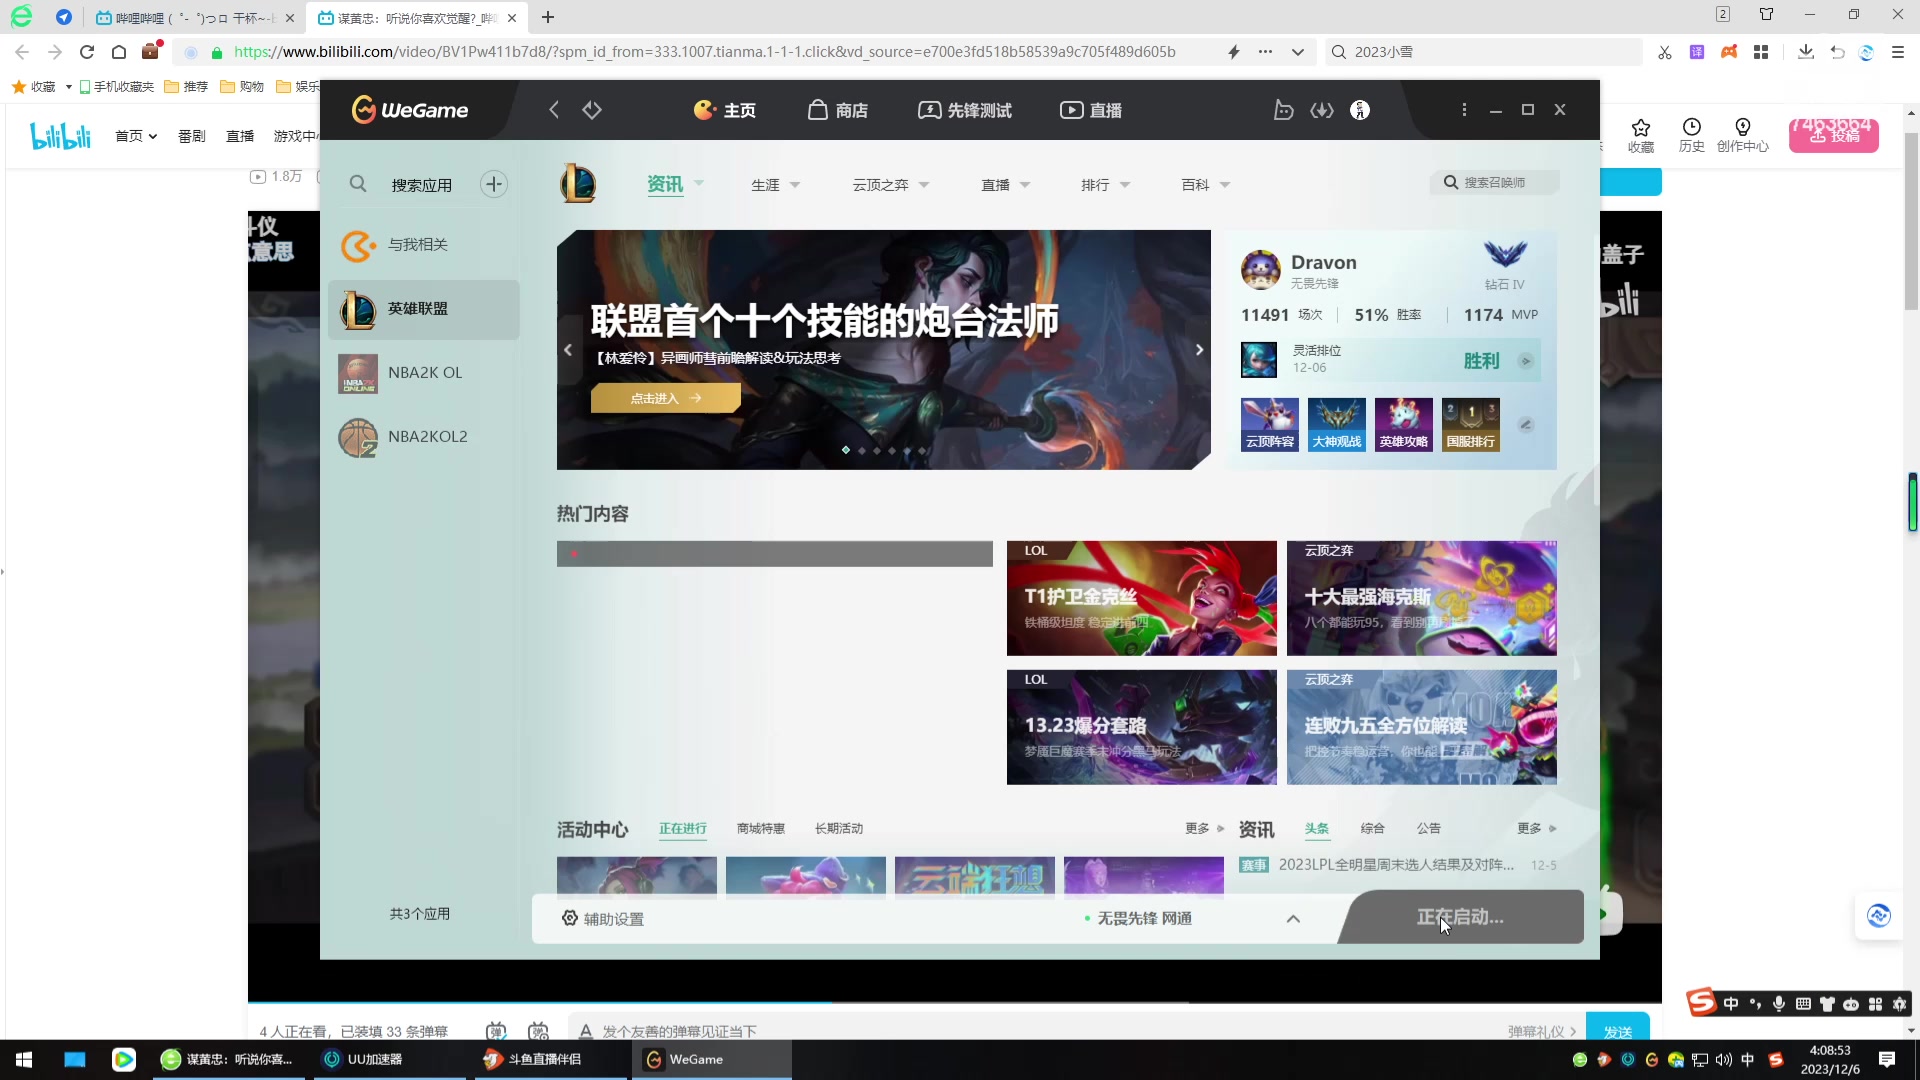1920x1080 pixels.
Task: Show next banner slide
Action: pos(1199,350)
